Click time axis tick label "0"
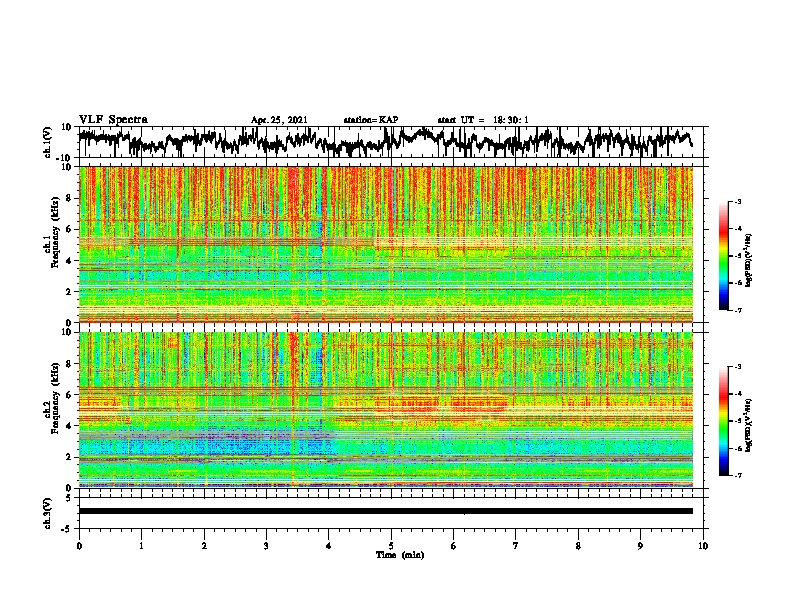 tap(79, 546)
